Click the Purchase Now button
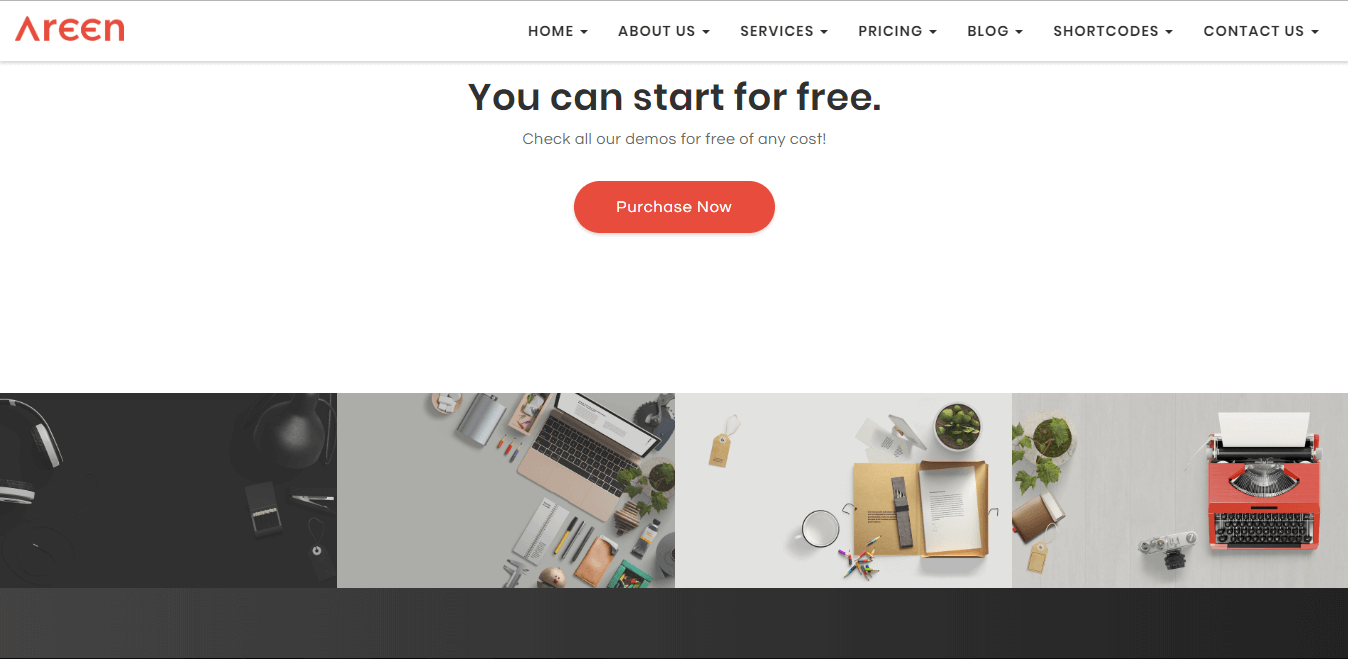This screenshot has width=1348, height=659. click(674, 207)
